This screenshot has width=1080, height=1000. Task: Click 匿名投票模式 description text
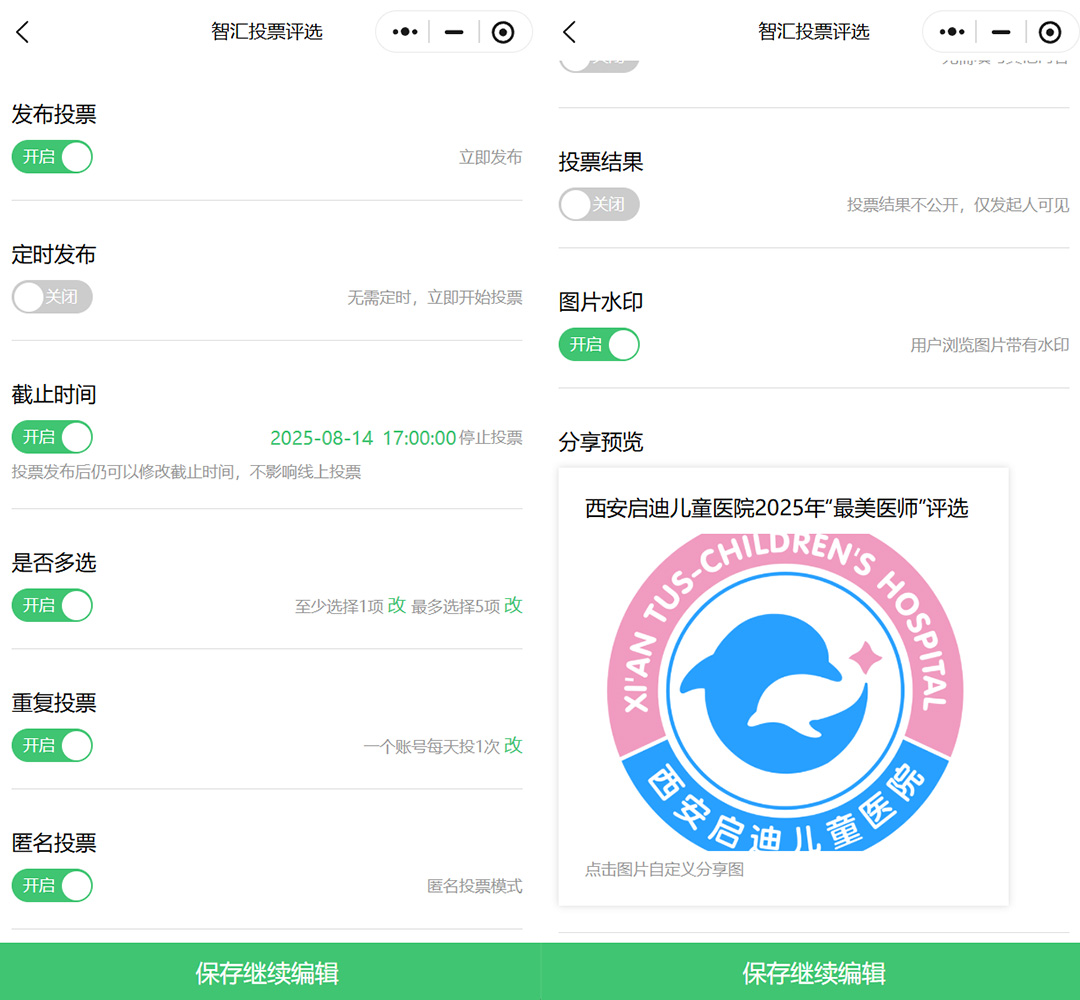point(475,886)
